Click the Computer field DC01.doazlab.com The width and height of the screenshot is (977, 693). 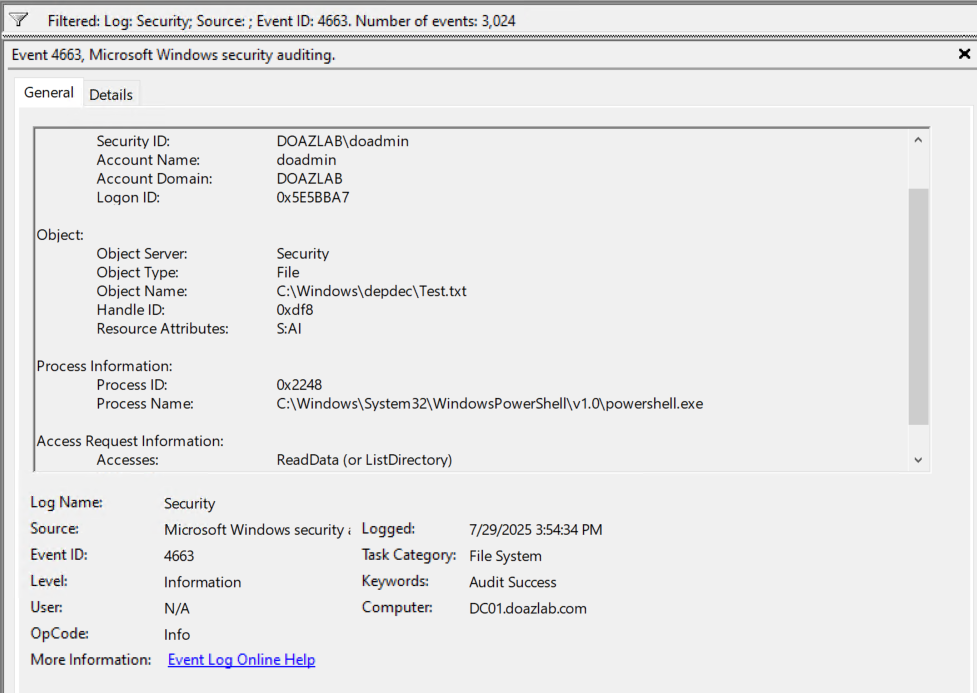point(527,608)
